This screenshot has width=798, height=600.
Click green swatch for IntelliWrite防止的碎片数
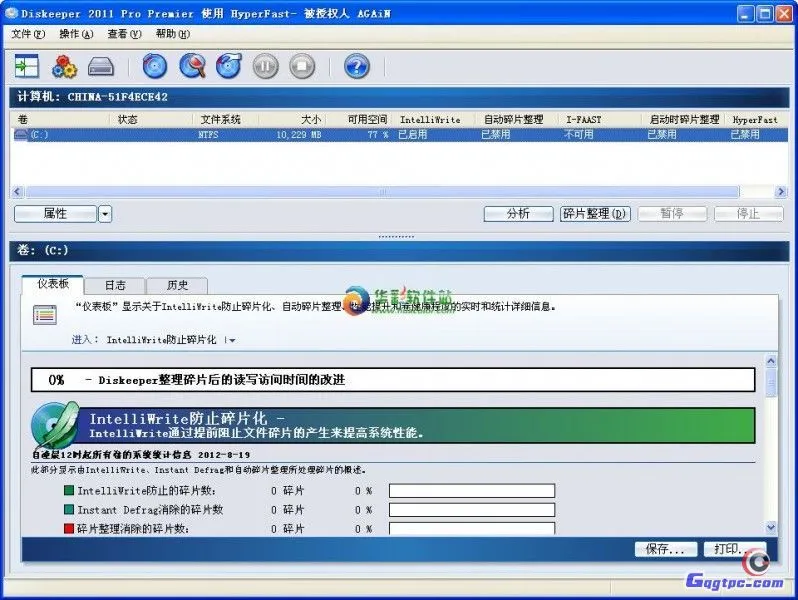pos(69,491)
